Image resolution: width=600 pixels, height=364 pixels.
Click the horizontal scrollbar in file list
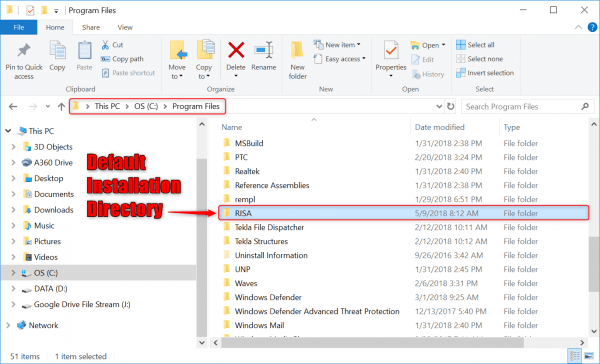coord(372,343)
